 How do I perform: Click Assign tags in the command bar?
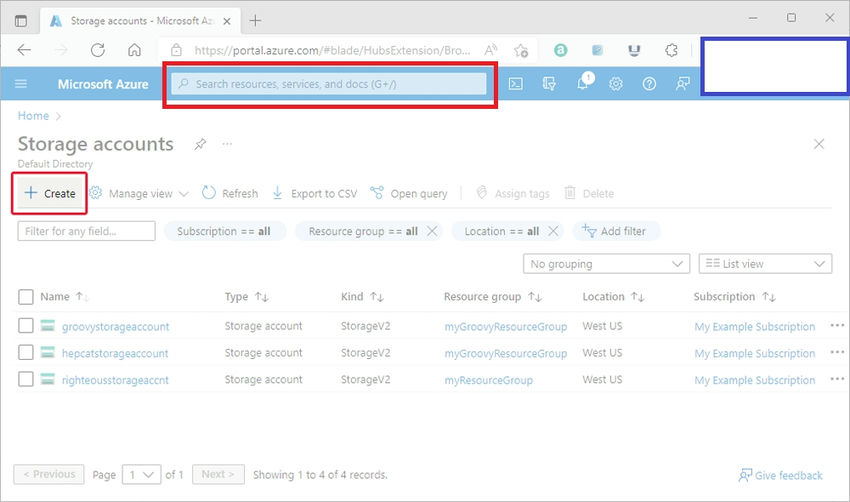[513, 194]
